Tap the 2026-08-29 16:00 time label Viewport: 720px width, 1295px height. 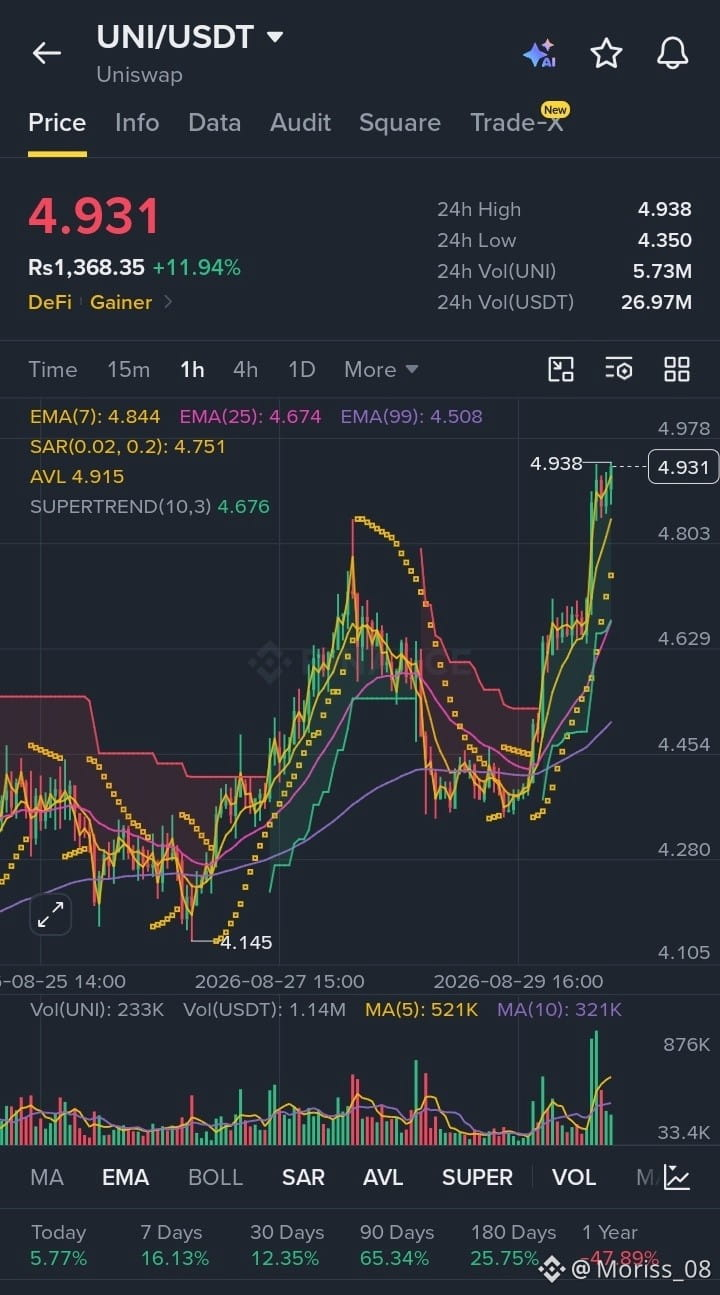pyautogui.click(x=518, y=981)
